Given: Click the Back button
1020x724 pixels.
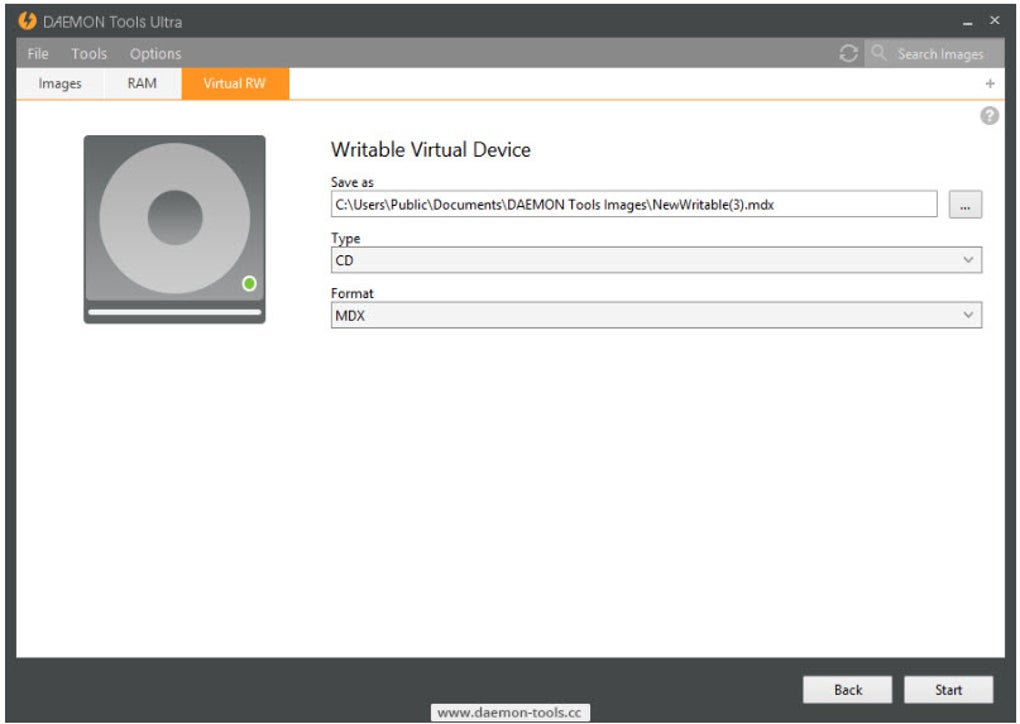Looking at the screenshot, I should [848, 690].
